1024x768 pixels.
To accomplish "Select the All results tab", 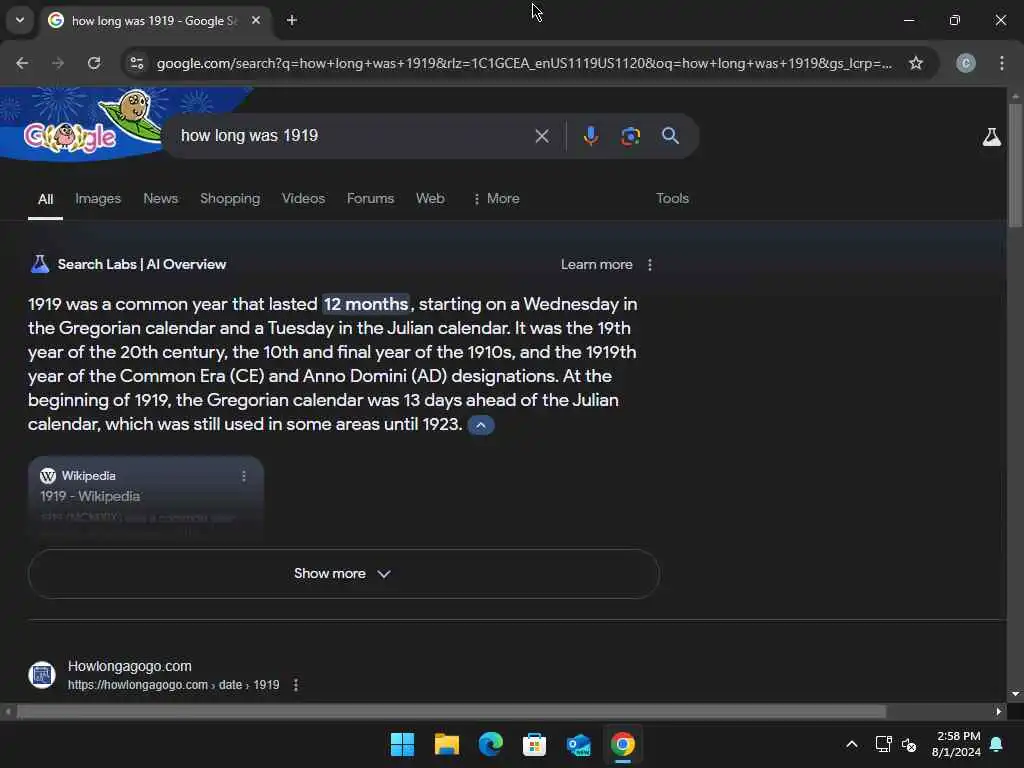I will coord(45,199).
